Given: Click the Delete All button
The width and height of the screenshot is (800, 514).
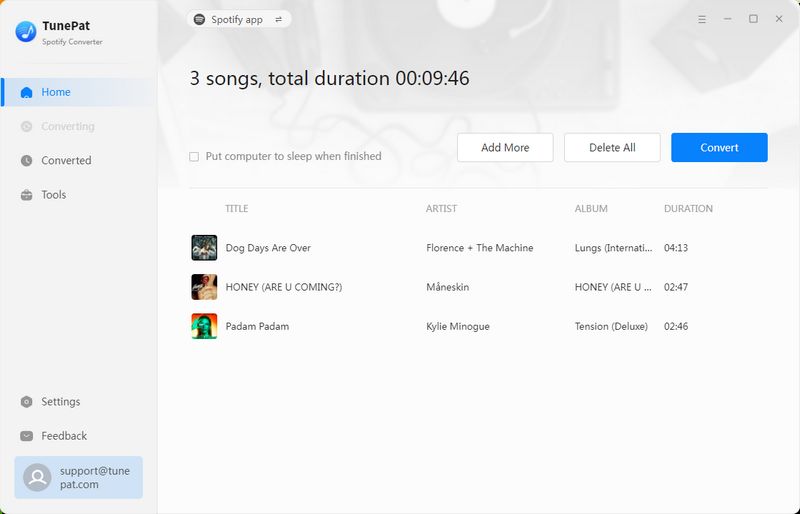Looking at the screenshot, I should 612,148.
